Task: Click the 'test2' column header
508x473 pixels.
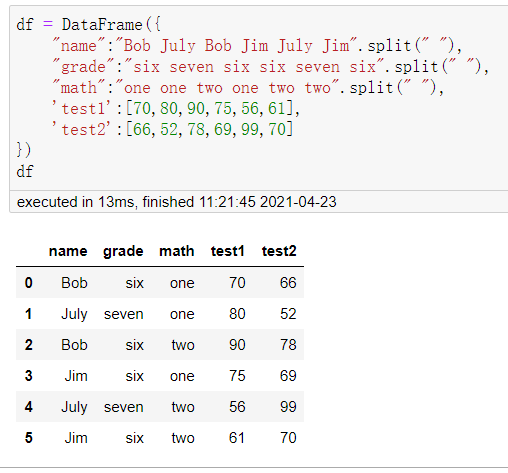Action: pos(279,251)
